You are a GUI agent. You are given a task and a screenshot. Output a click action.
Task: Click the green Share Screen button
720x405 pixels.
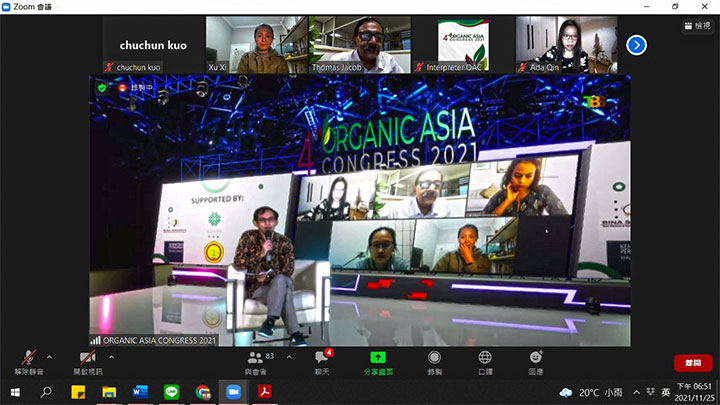click(x=378, y=363)
